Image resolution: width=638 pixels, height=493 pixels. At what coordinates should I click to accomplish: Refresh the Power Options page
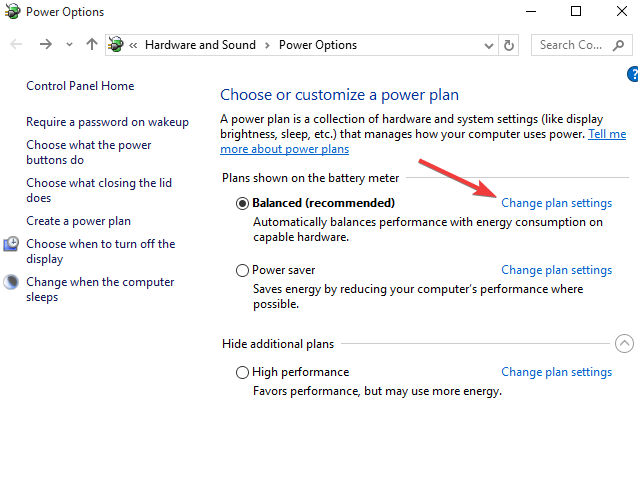pos(510,45)
